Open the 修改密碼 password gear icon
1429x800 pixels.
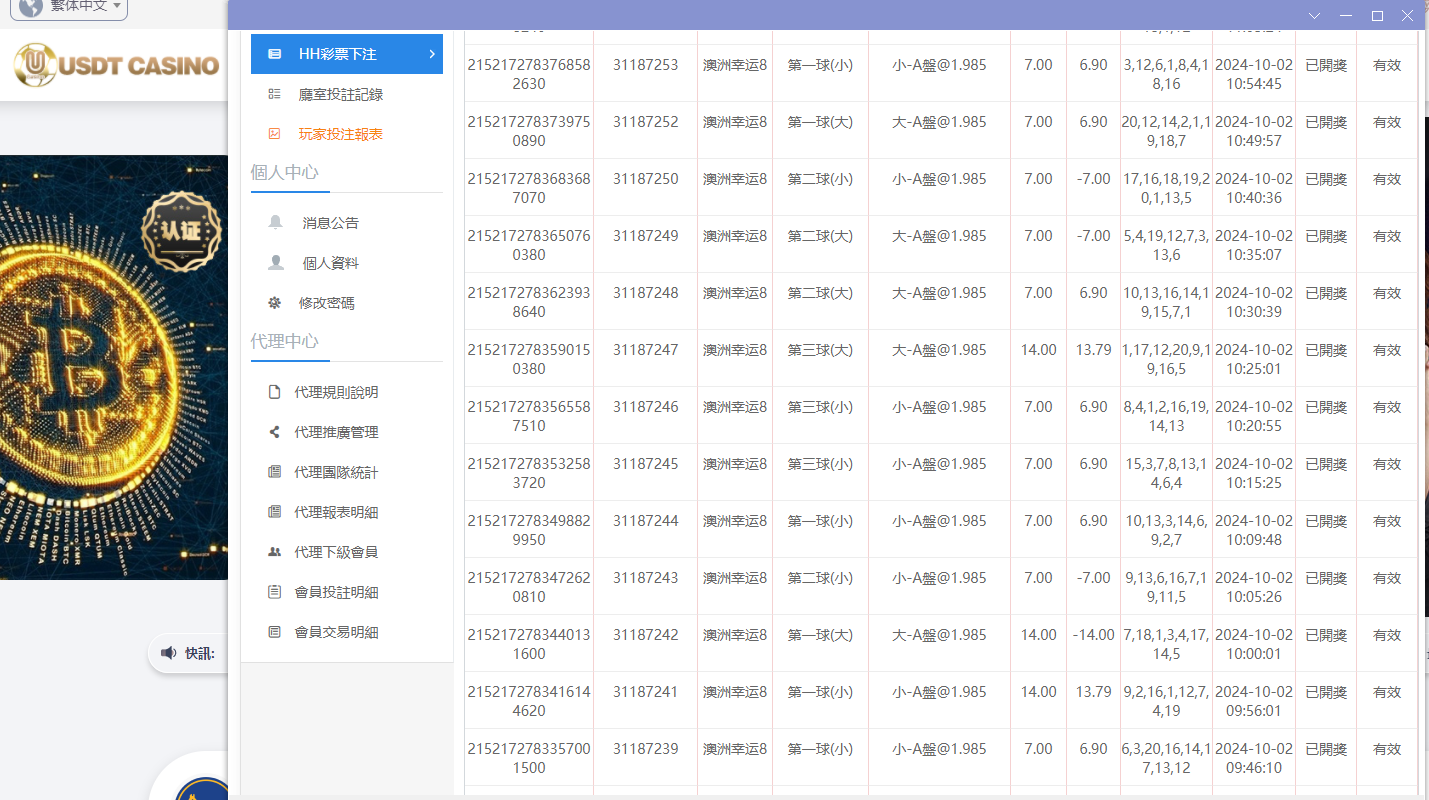coord(275,302)
